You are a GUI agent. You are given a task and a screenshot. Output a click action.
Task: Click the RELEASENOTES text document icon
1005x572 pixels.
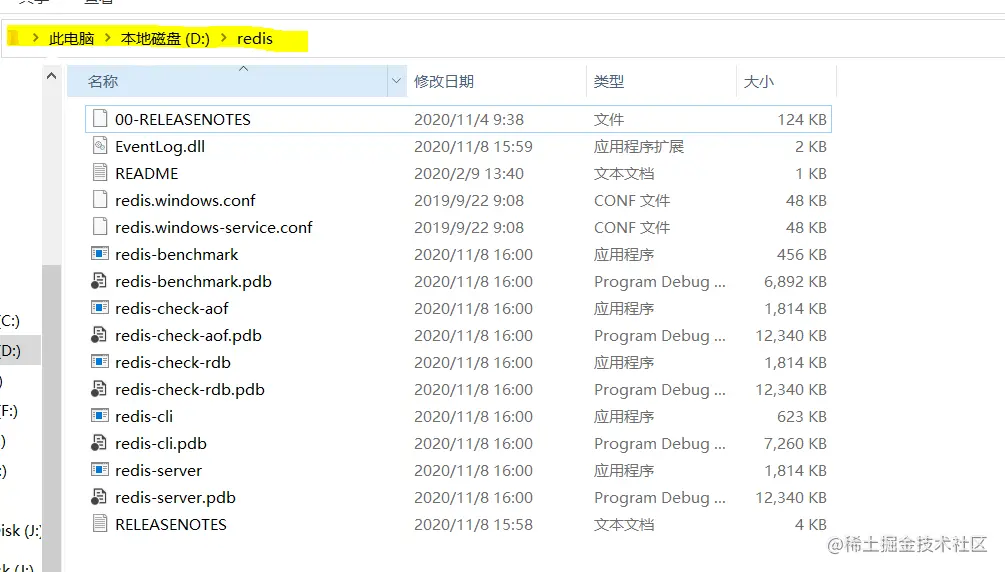coord(99,523)
